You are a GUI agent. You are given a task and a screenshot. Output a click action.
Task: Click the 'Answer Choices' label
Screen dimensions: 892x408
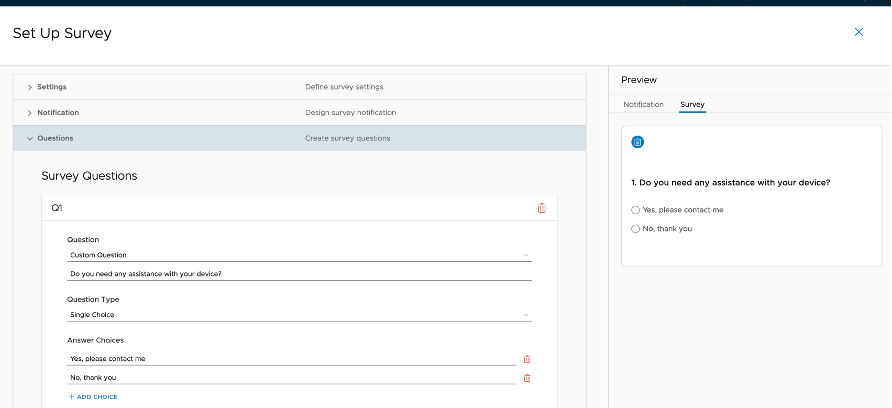tap(96, 340)
